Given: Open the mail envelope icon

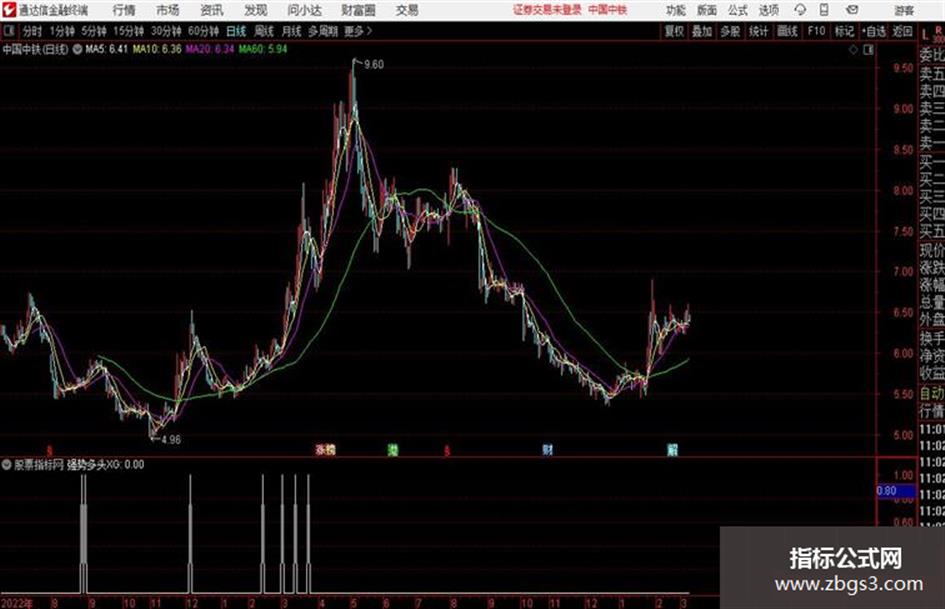Looking at the screenshot, I should point(852,10).
